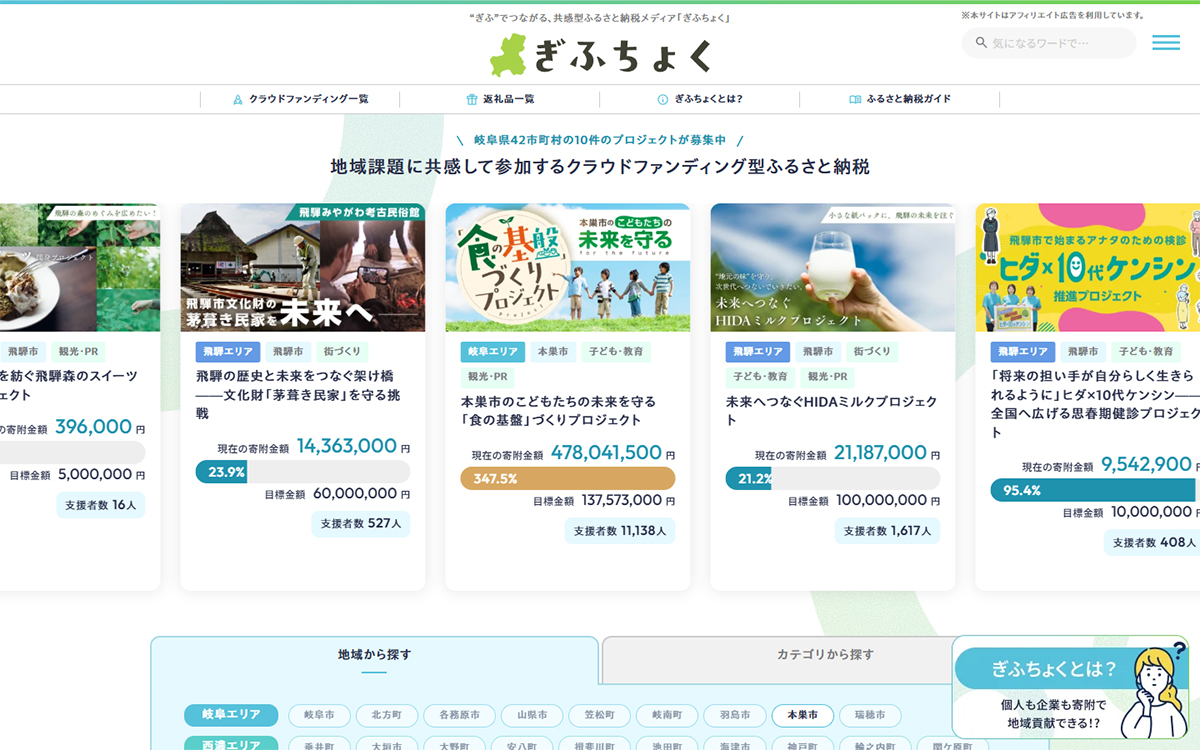Switch to the 地域から探す tab
This screenshot has height=750, width=1200.
click(x=374, y=655)
